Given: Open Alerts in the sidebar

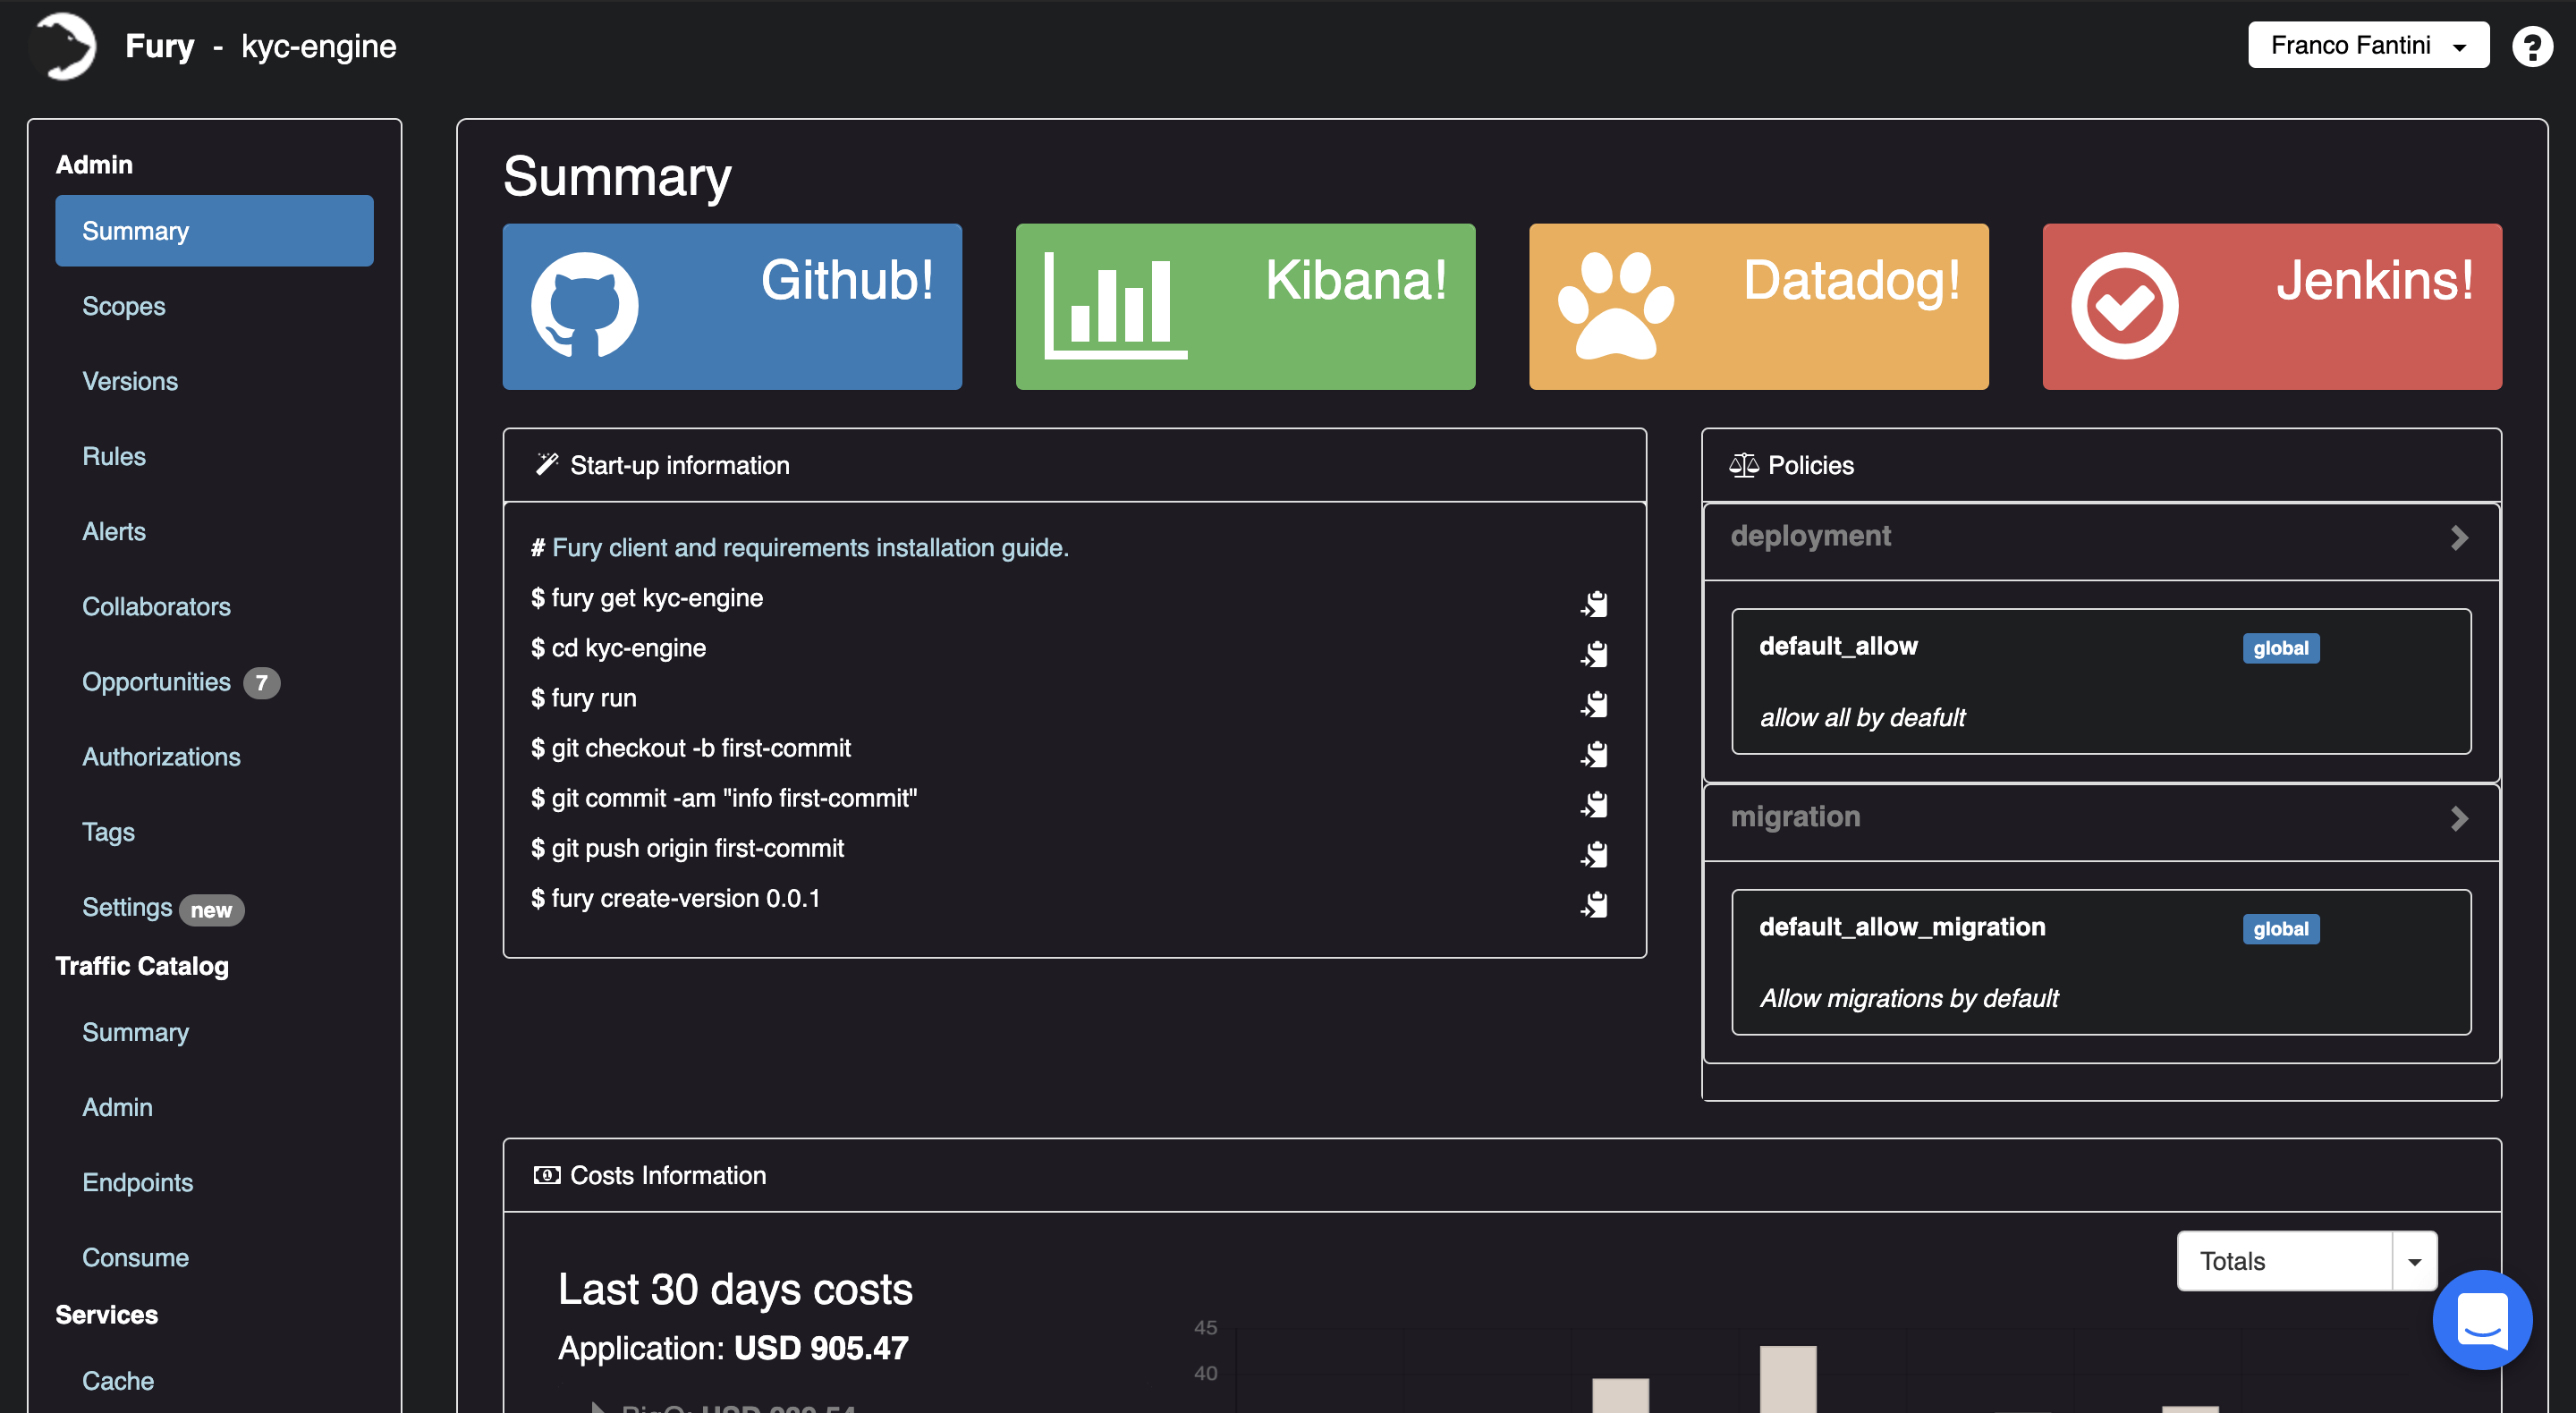Looking at the screenshot, I should tap(114, 531).
